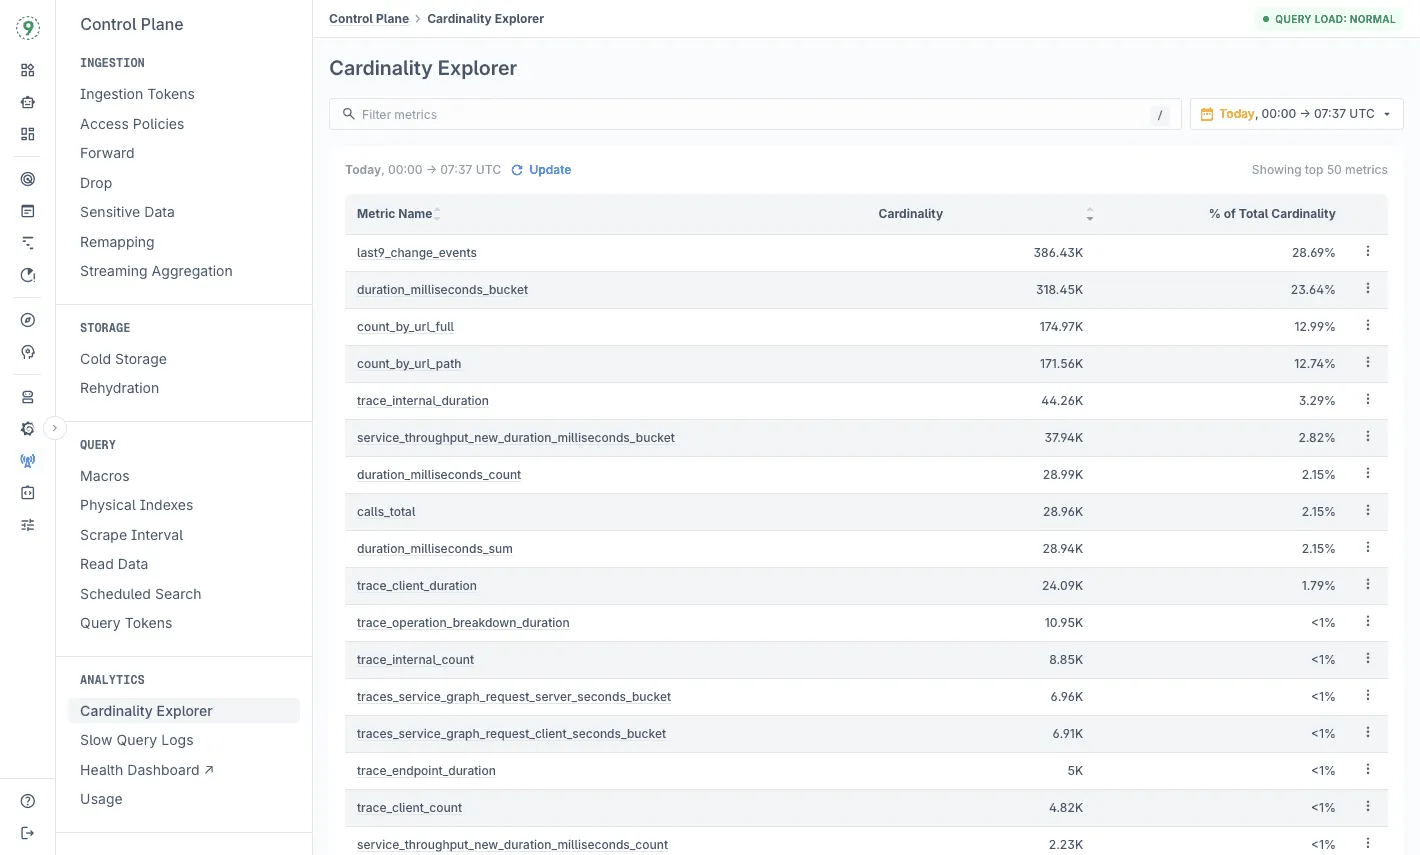Collapse the sidebar using the chevron handle

click(55, 427)
